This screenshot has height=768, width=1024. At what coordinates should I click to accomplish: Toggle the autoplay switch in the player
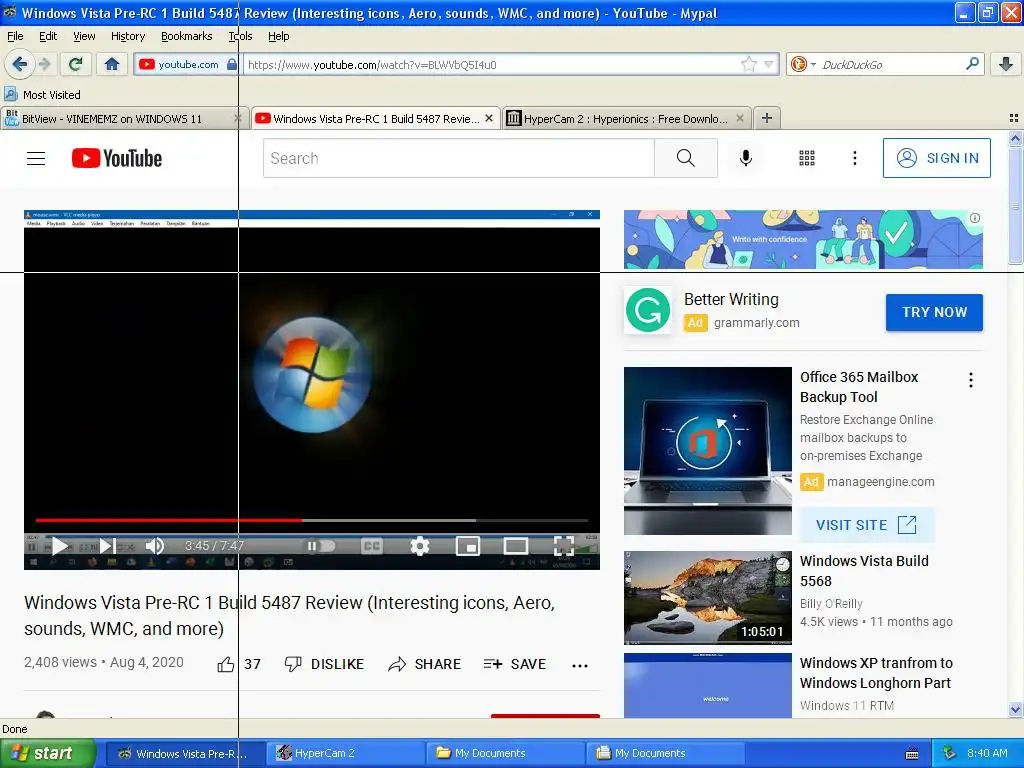click(x=321, y=546)
